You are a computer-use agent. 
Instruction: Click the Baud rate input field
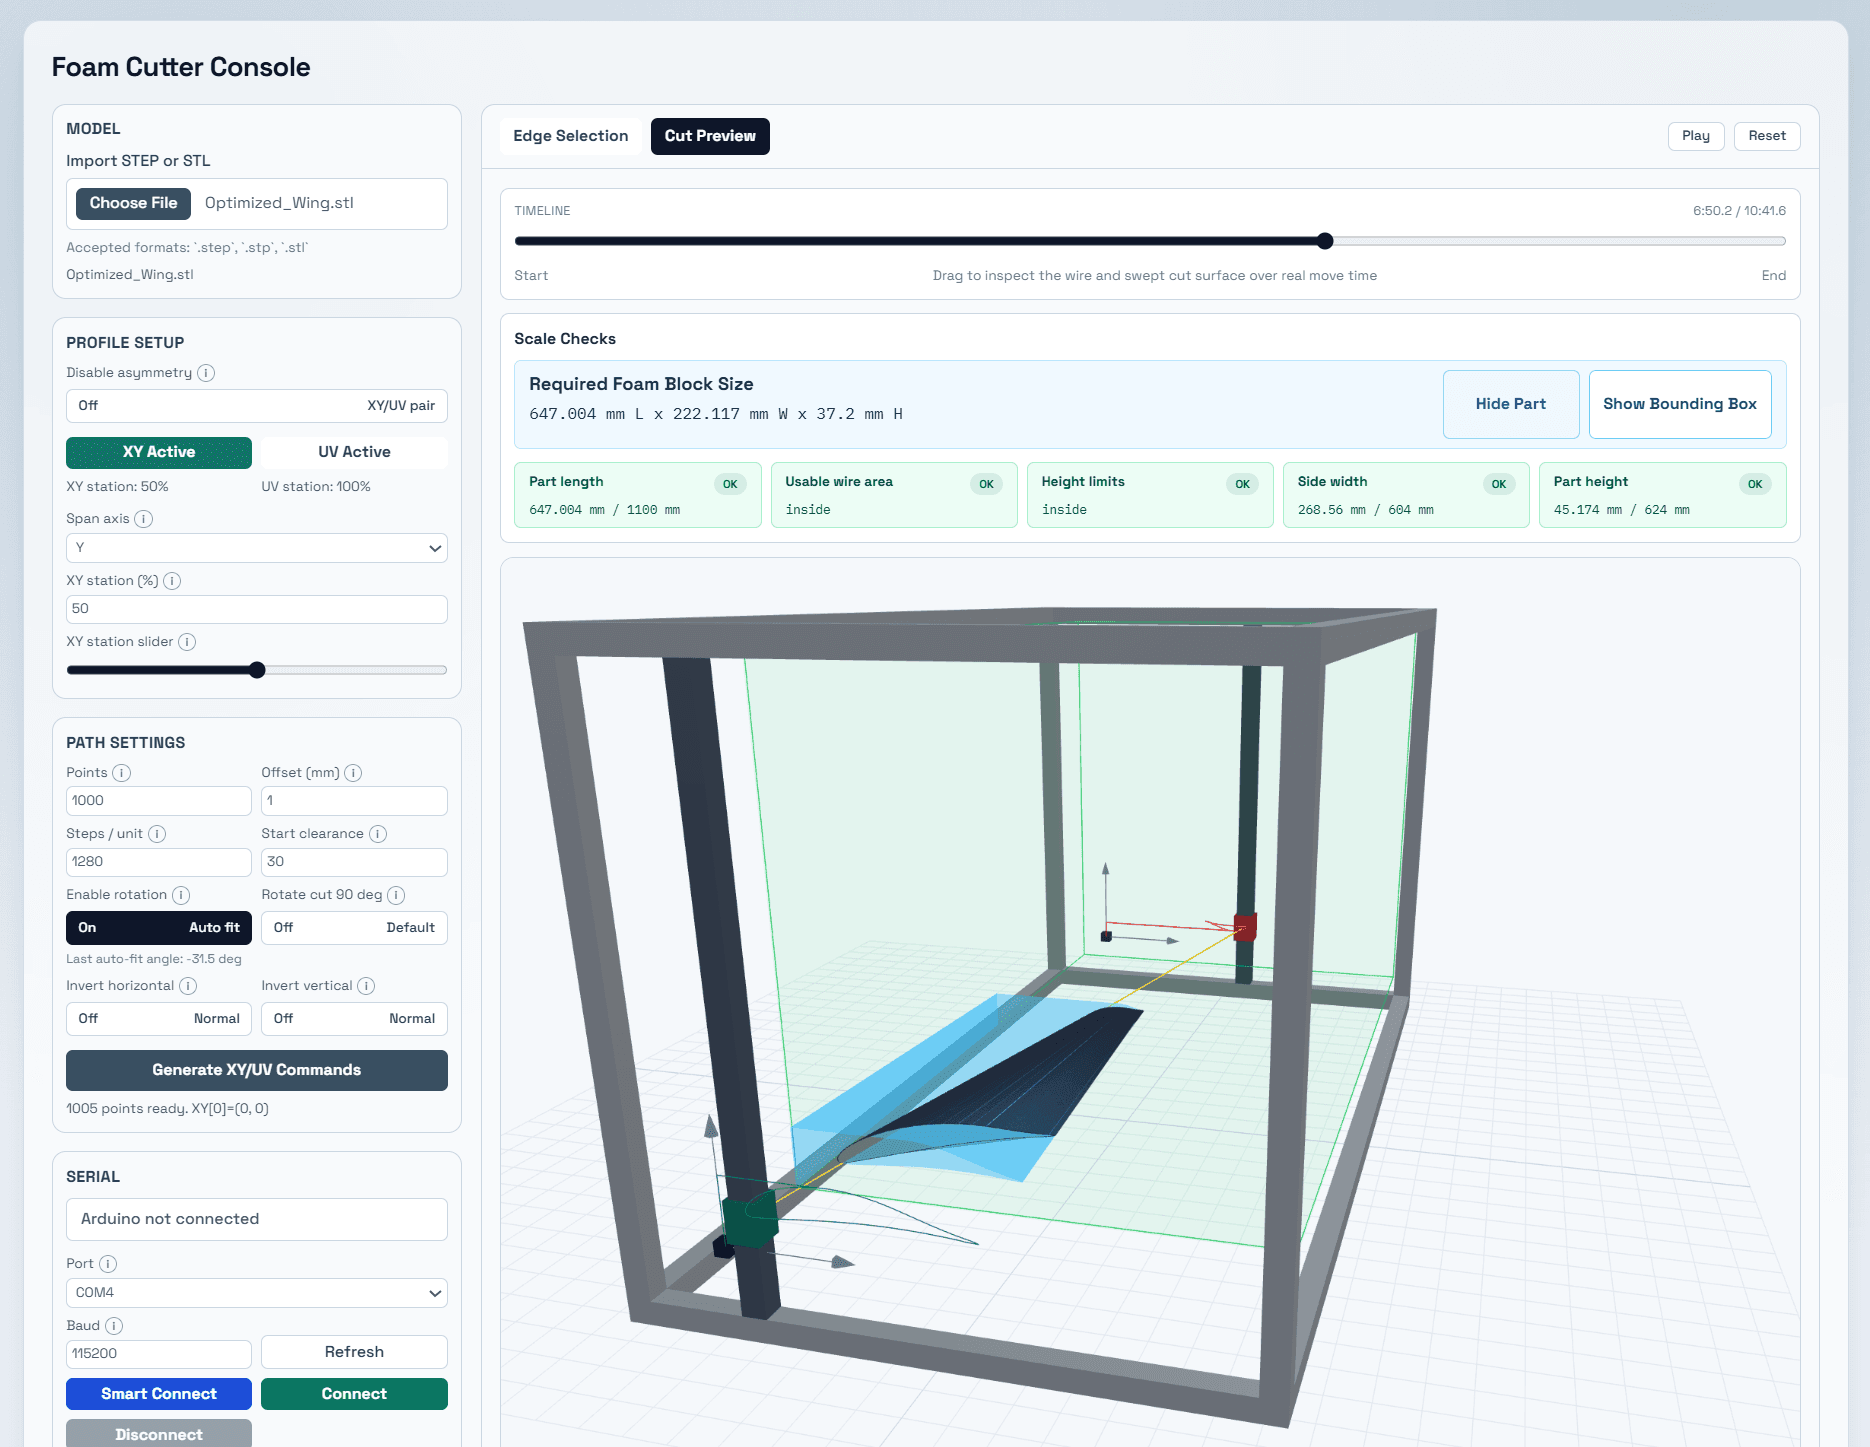[x=158, y=1353]
